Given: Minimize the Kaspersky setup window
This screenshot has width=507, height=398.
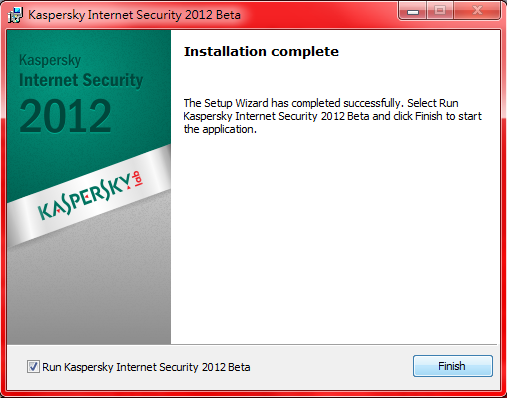Looking at the screenshot, I should pos(413,11).
